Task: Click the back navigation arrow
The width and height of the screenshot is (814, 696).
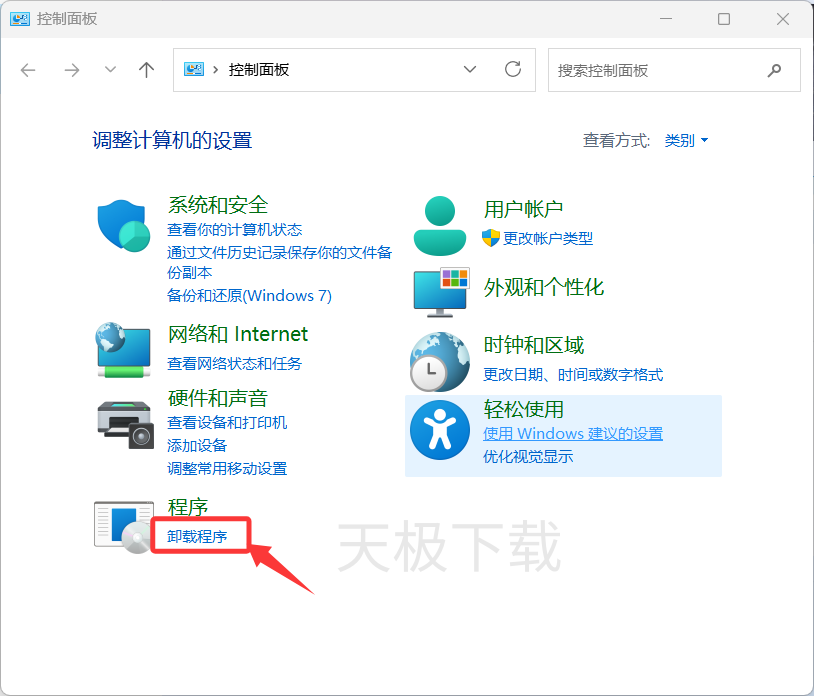Action: tap(28, 70)
